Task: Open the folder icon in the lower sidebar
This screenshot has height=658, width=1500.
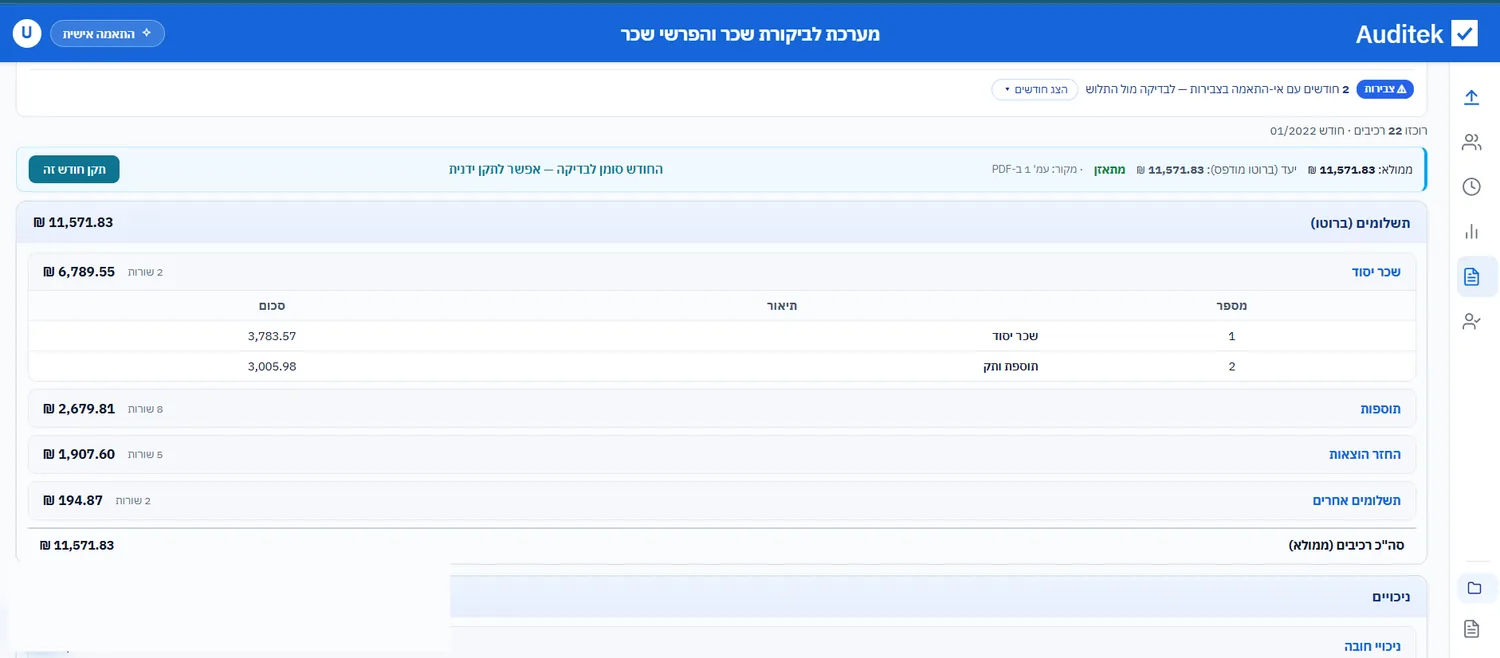Action: (1477, 588)
